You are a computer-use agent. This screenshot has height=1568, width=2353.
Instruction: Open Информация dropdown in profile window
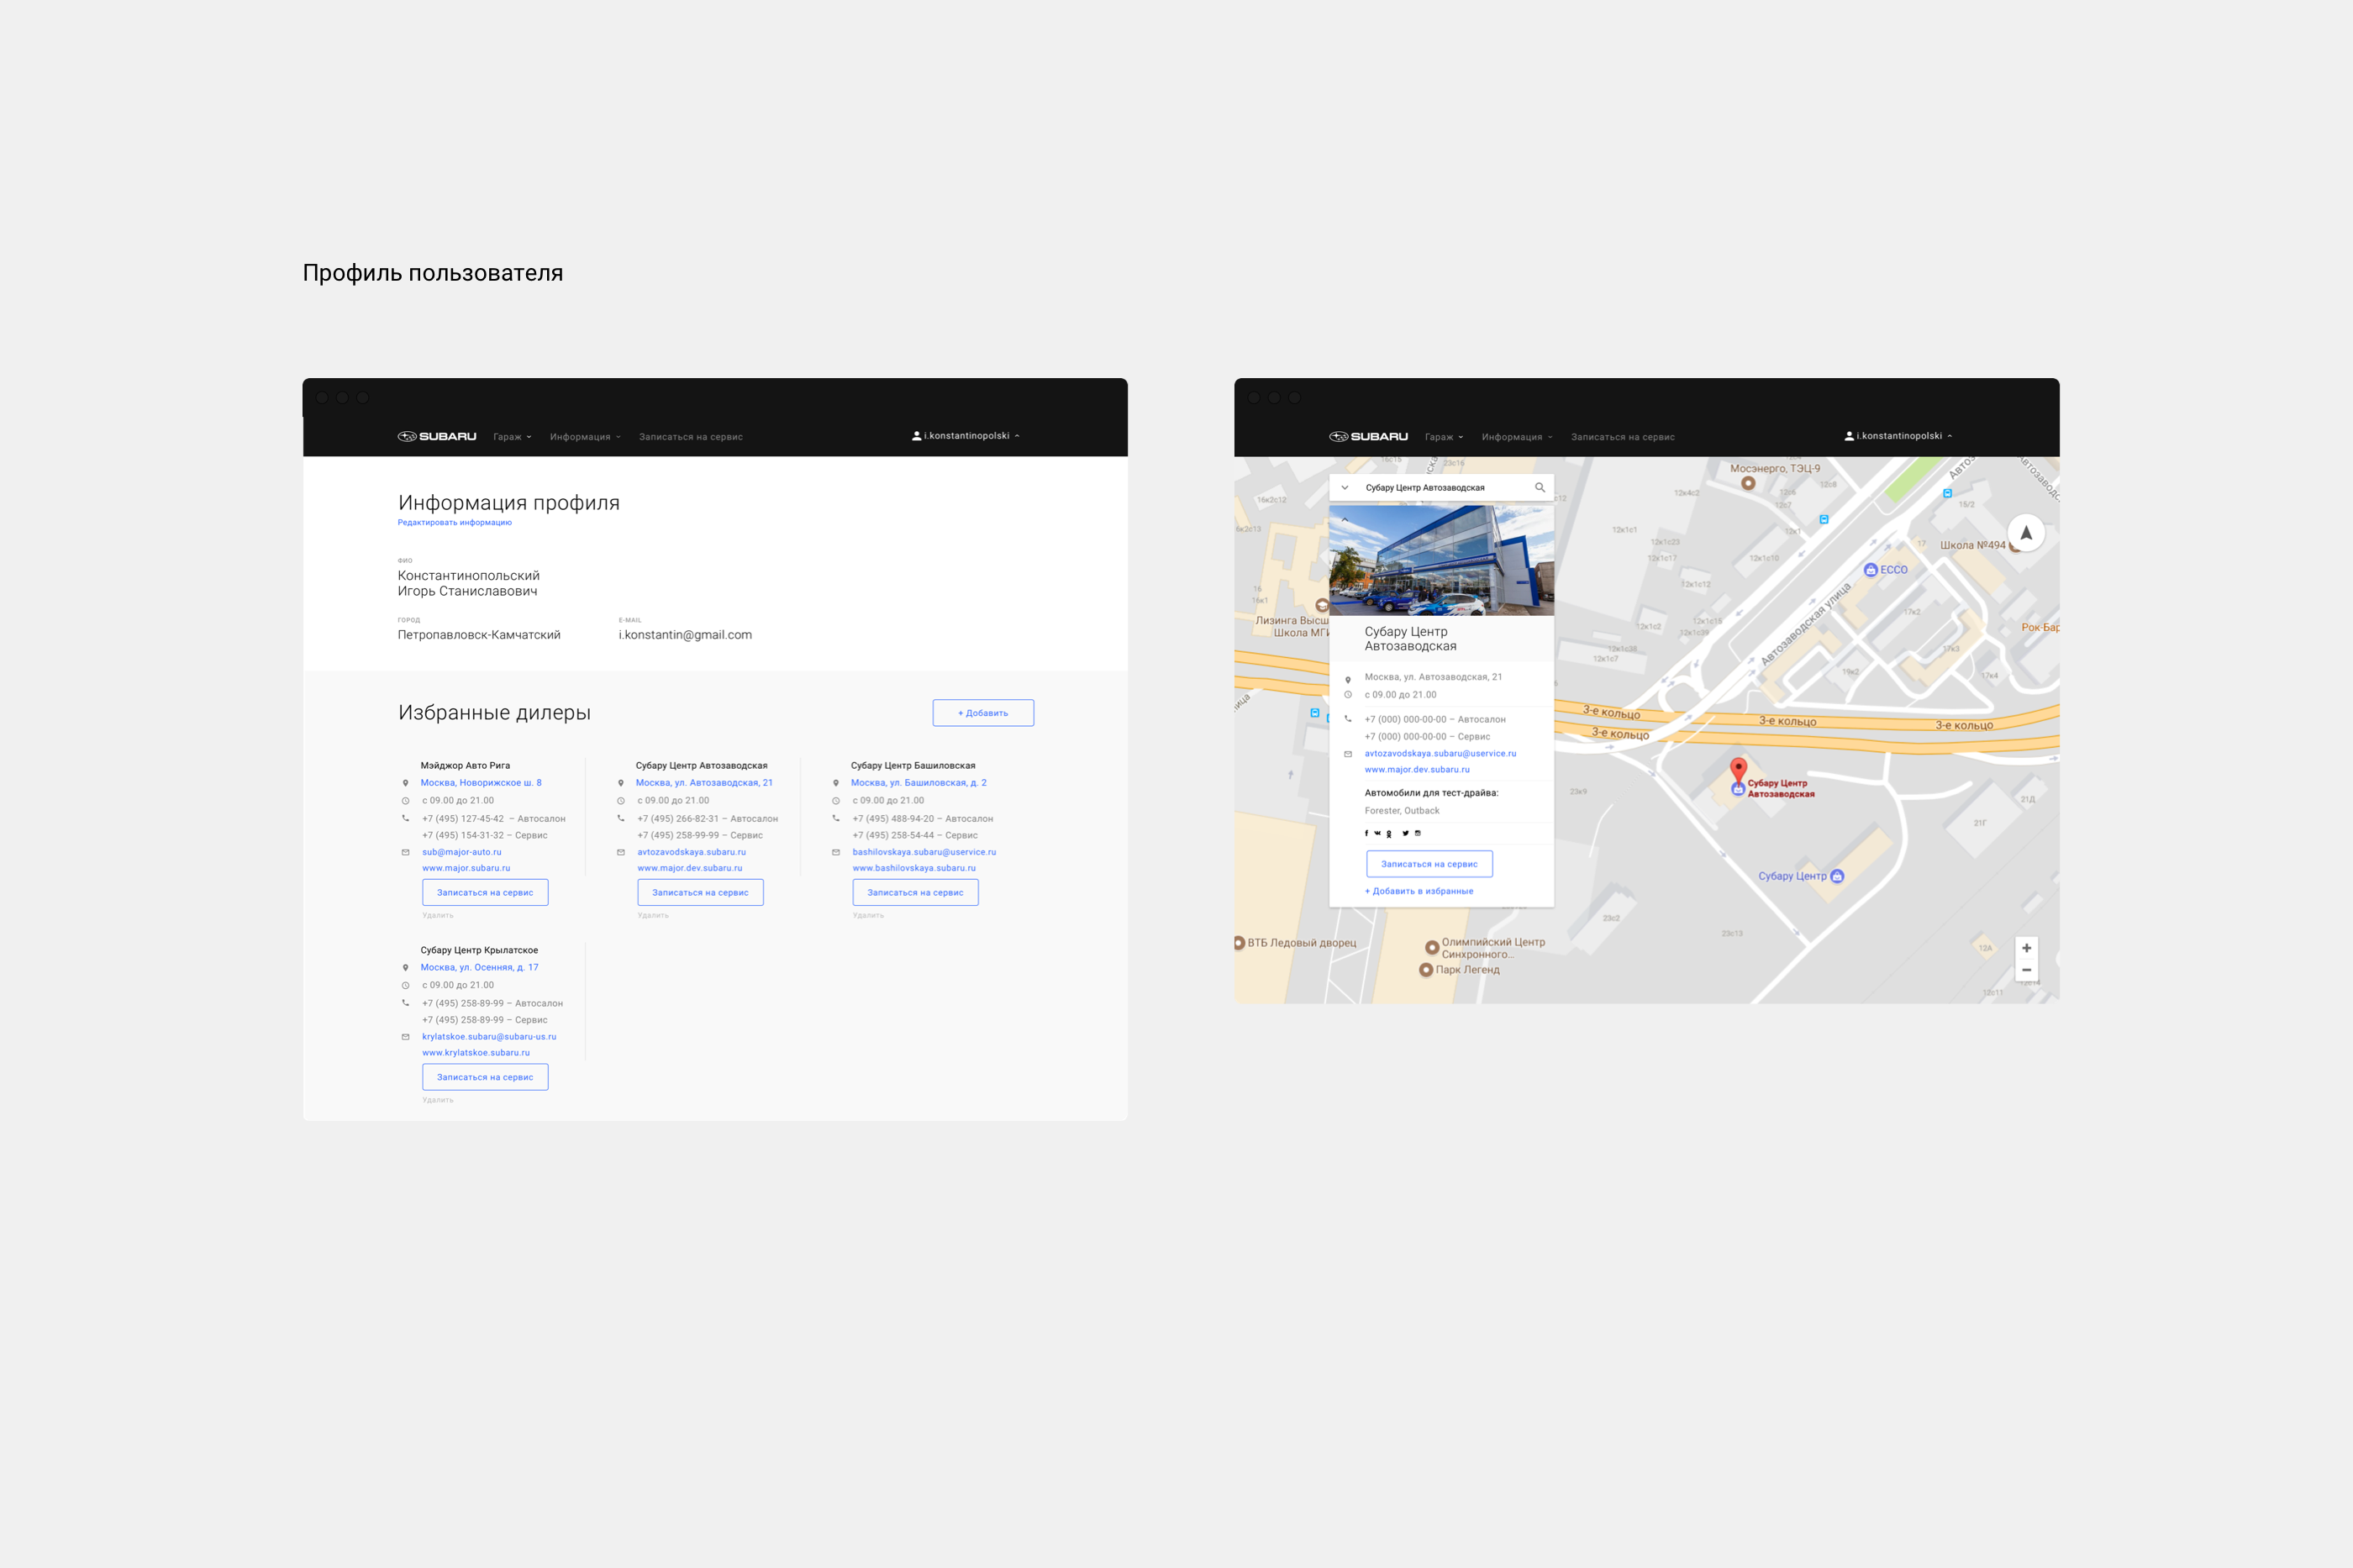coord(585,437)
